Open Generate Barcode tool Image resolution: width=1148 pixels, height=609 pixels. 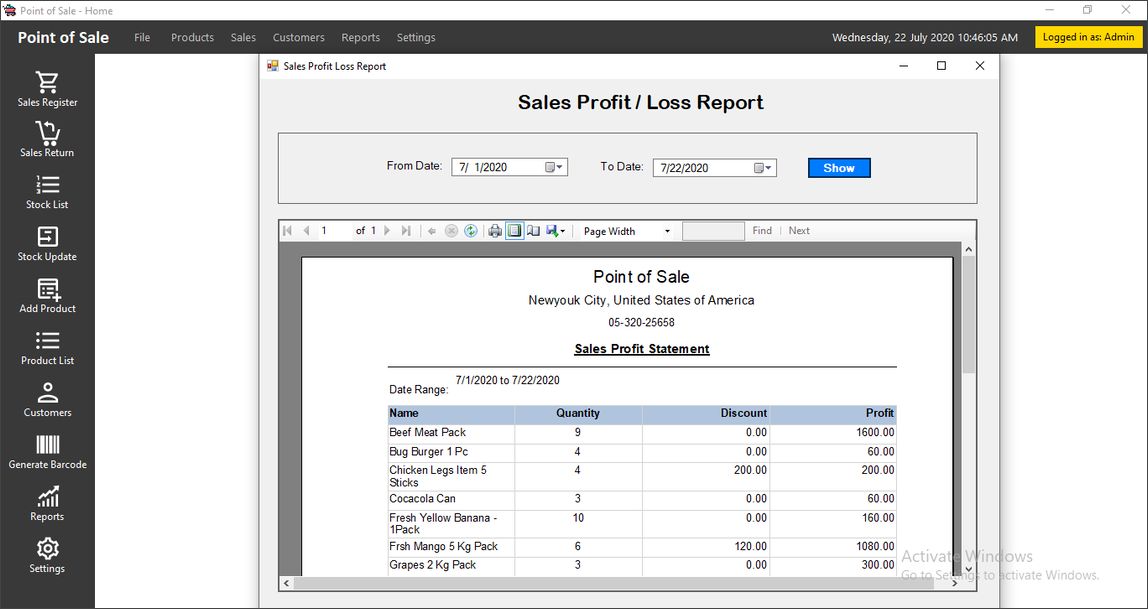pos(47,451)
